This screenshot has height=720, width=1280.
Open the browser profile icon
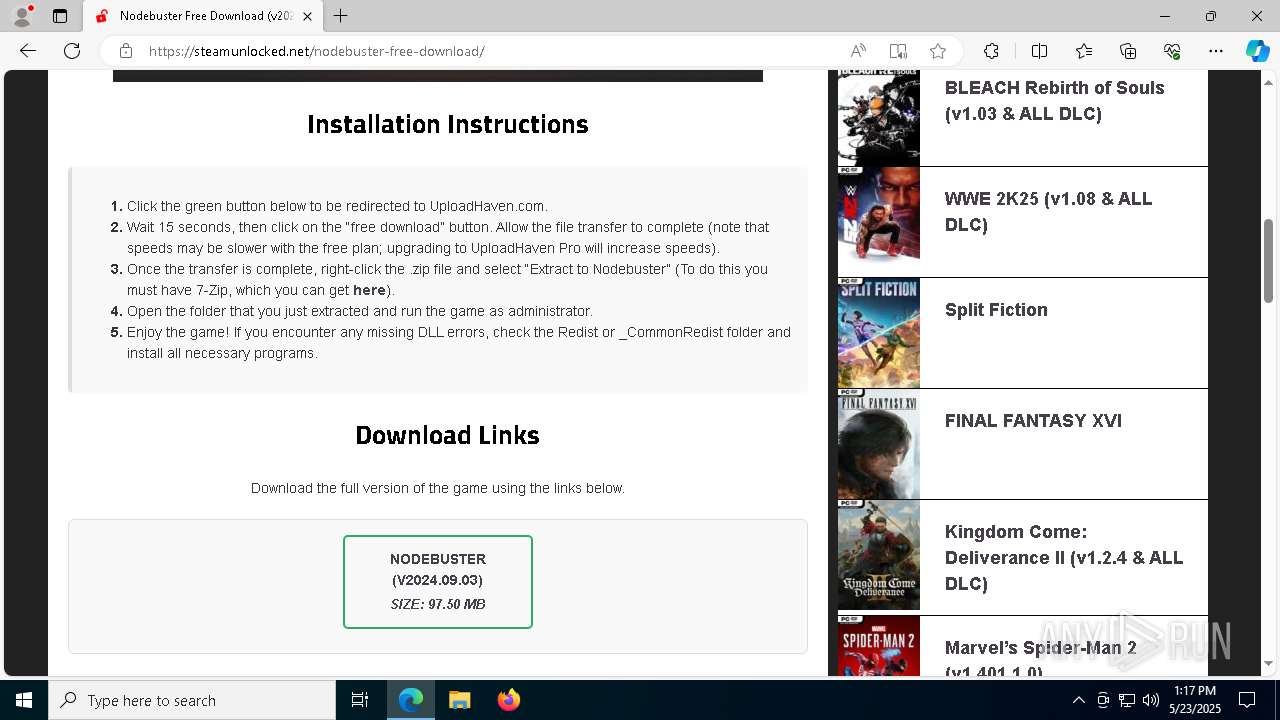(x=22, y=16)
